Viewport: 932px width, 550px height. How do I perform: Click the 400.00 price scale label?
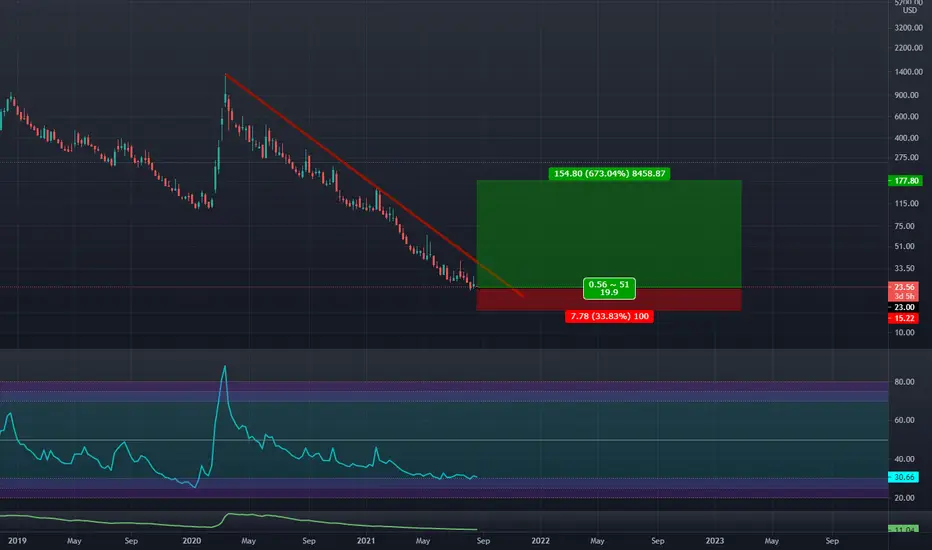[906, 138]
